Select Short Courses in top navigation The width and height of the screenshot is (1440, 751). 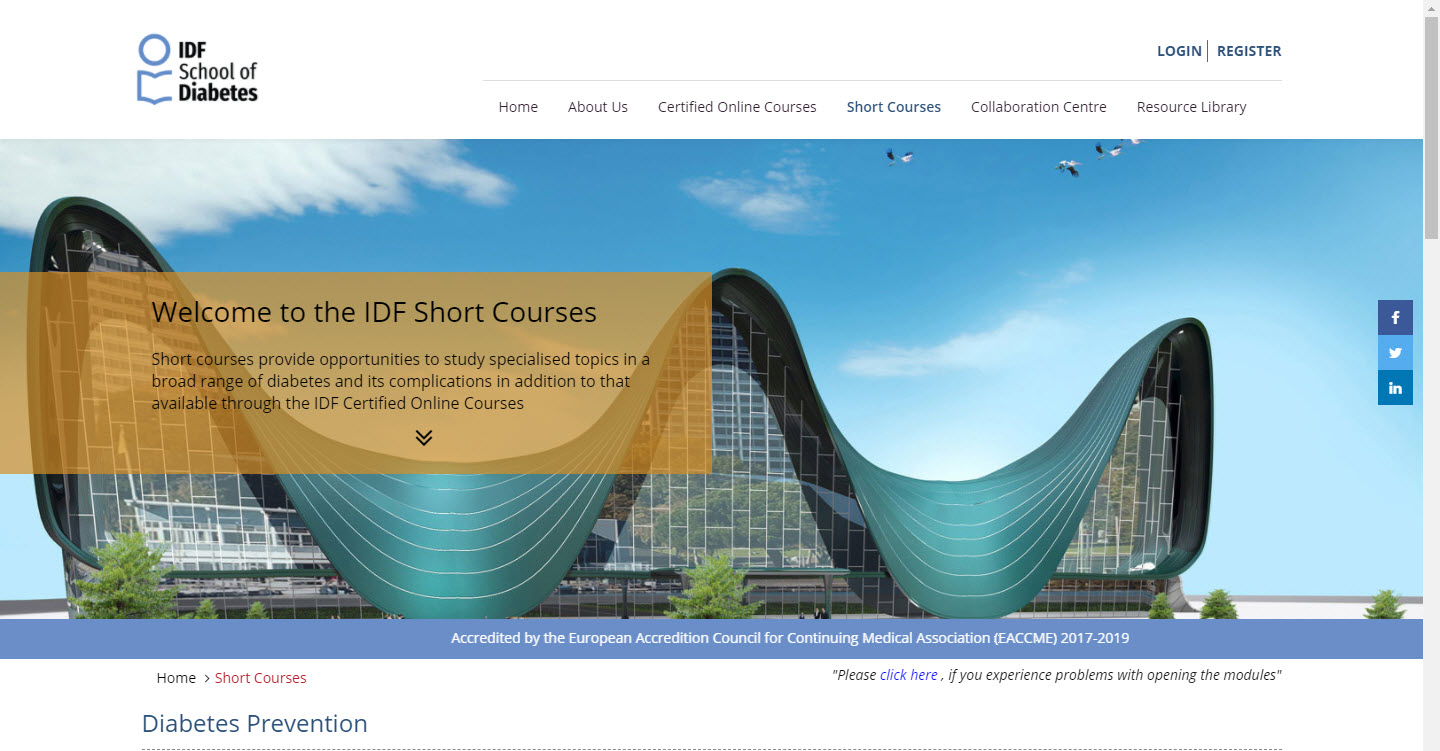tap(893, 107)
